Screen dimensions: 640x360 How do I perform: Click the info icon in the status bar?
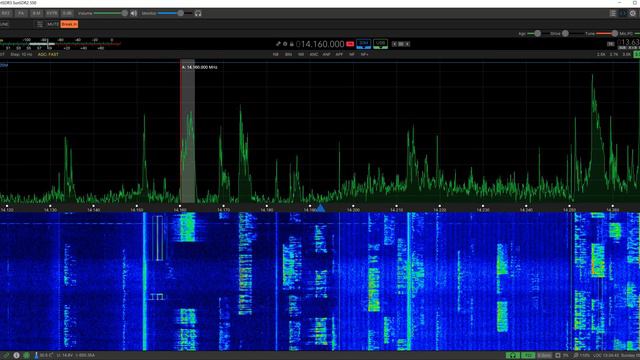pyautogui.click(x=16, y=356)
